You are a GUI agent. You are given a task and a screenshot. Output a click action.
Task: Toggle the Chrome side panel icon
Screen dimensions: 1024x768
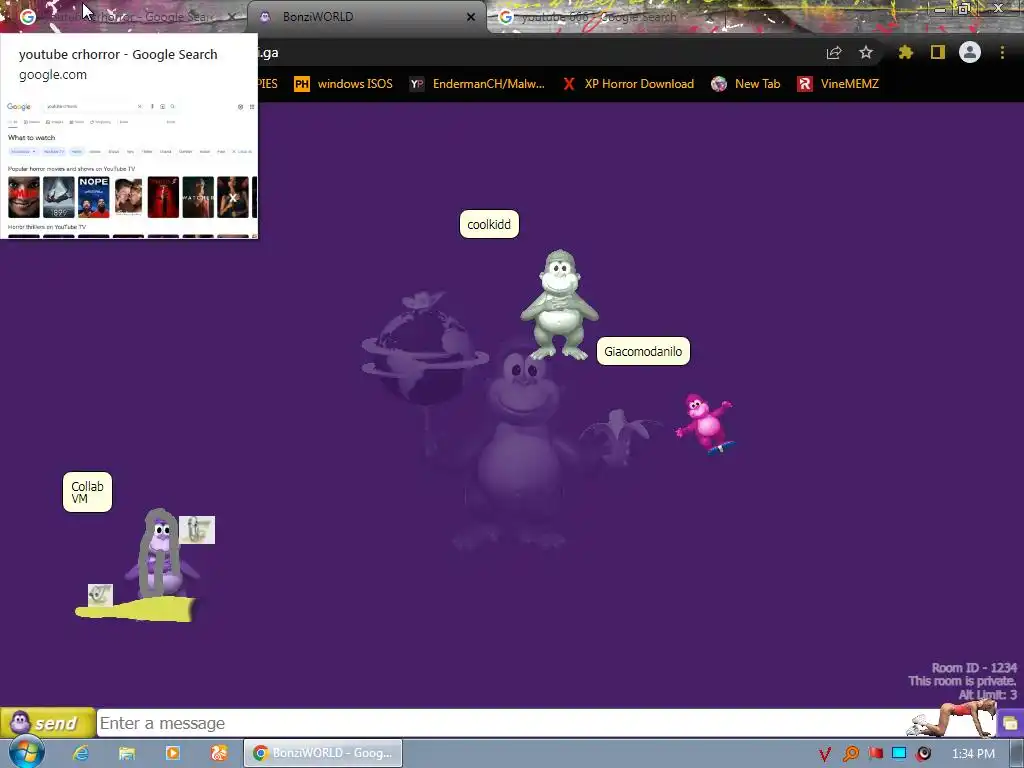(938, 52)
